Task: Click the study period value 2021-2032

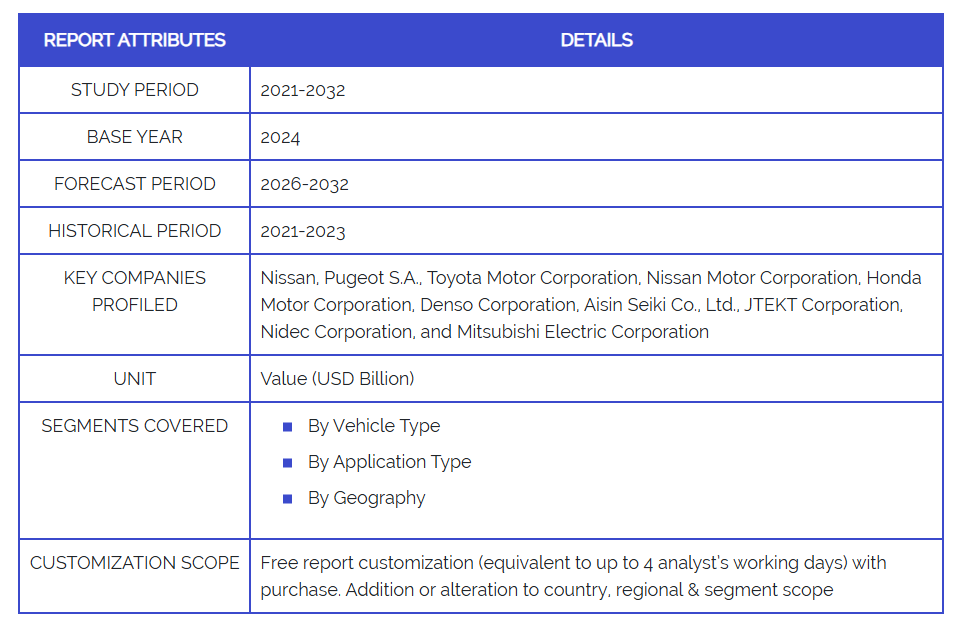Action: [303, 90]
